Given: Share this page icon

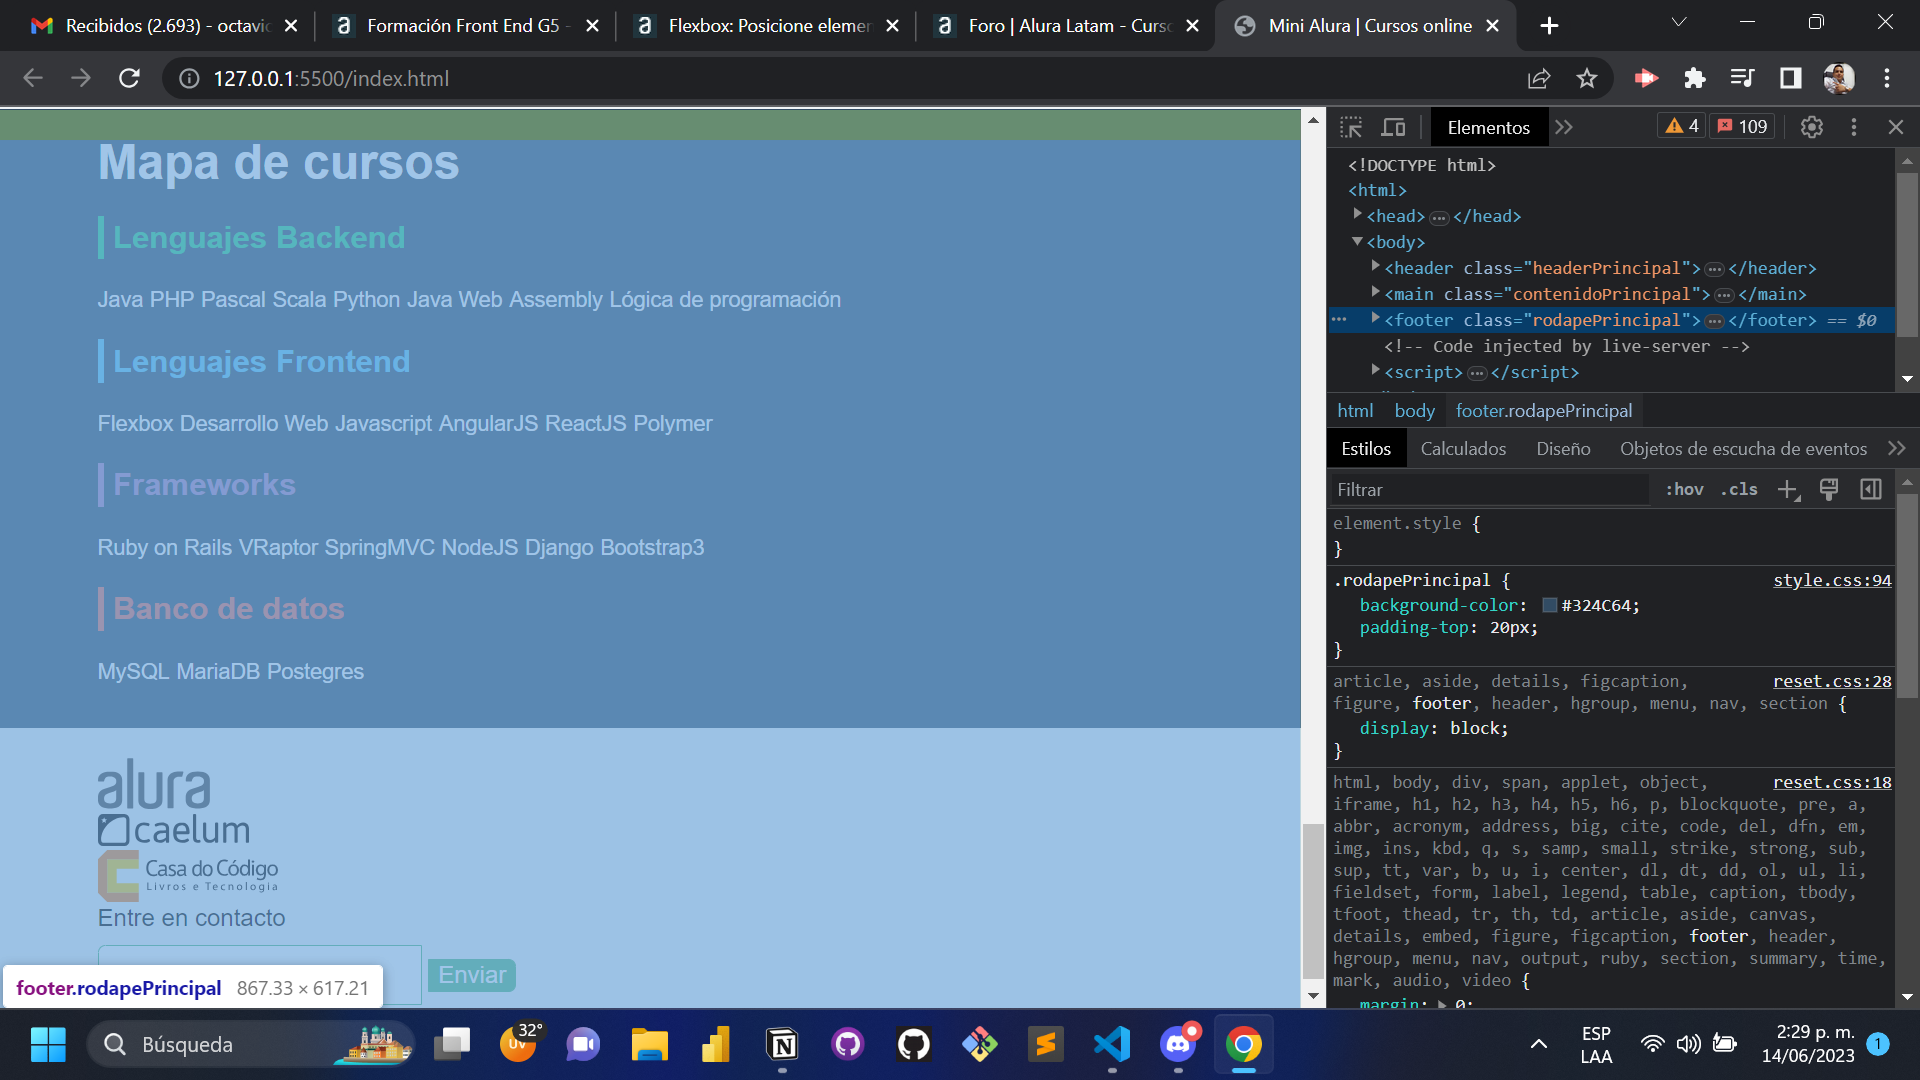Looking at the screenshot, I should (1539, 78).
